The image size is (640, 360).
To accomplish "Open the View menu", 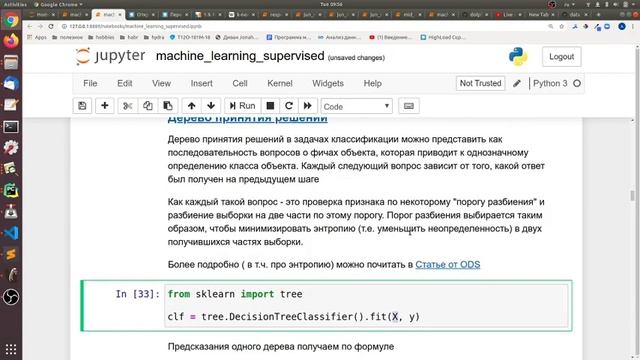I will click(161, 83).
